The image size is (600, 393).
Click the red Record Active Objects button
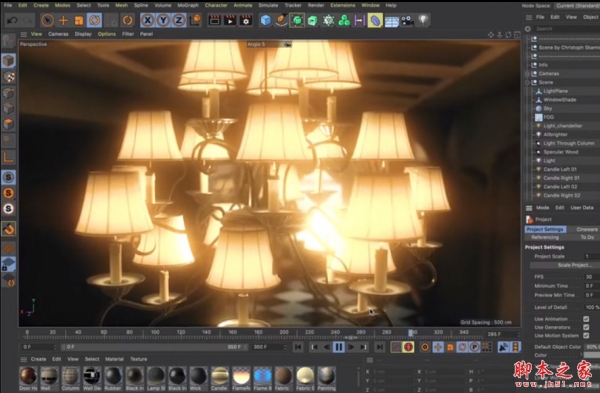click(409, 347)
